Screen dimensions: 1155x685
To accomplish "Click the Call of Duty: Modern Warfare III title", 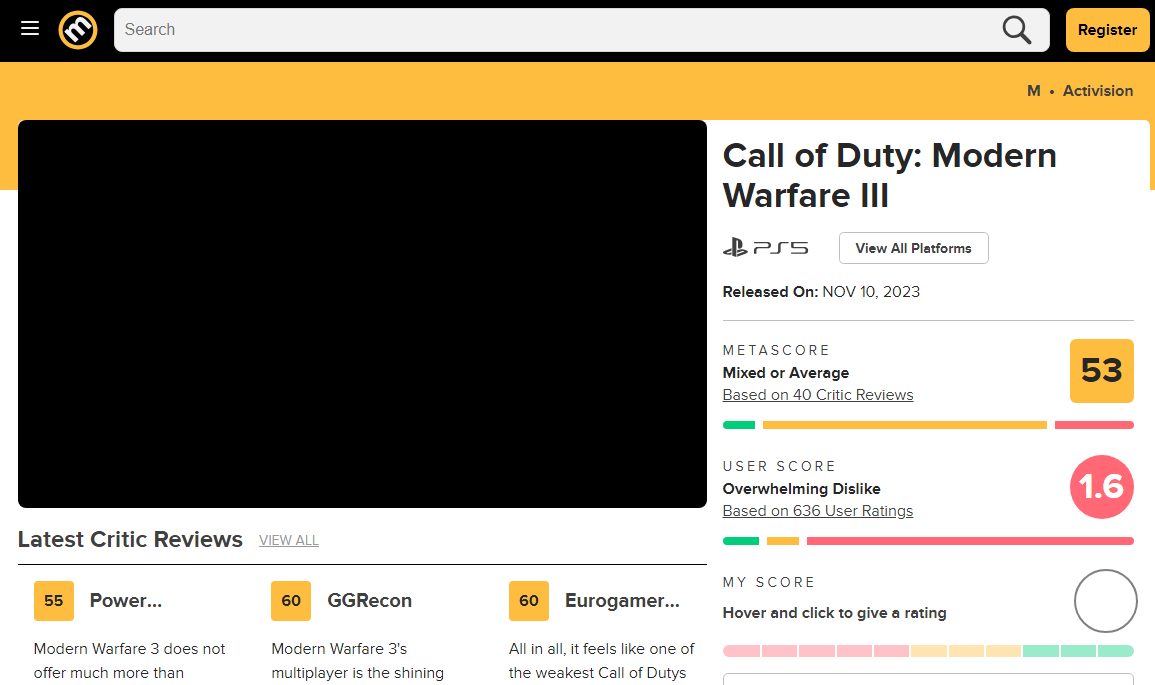I will [889, 175].
